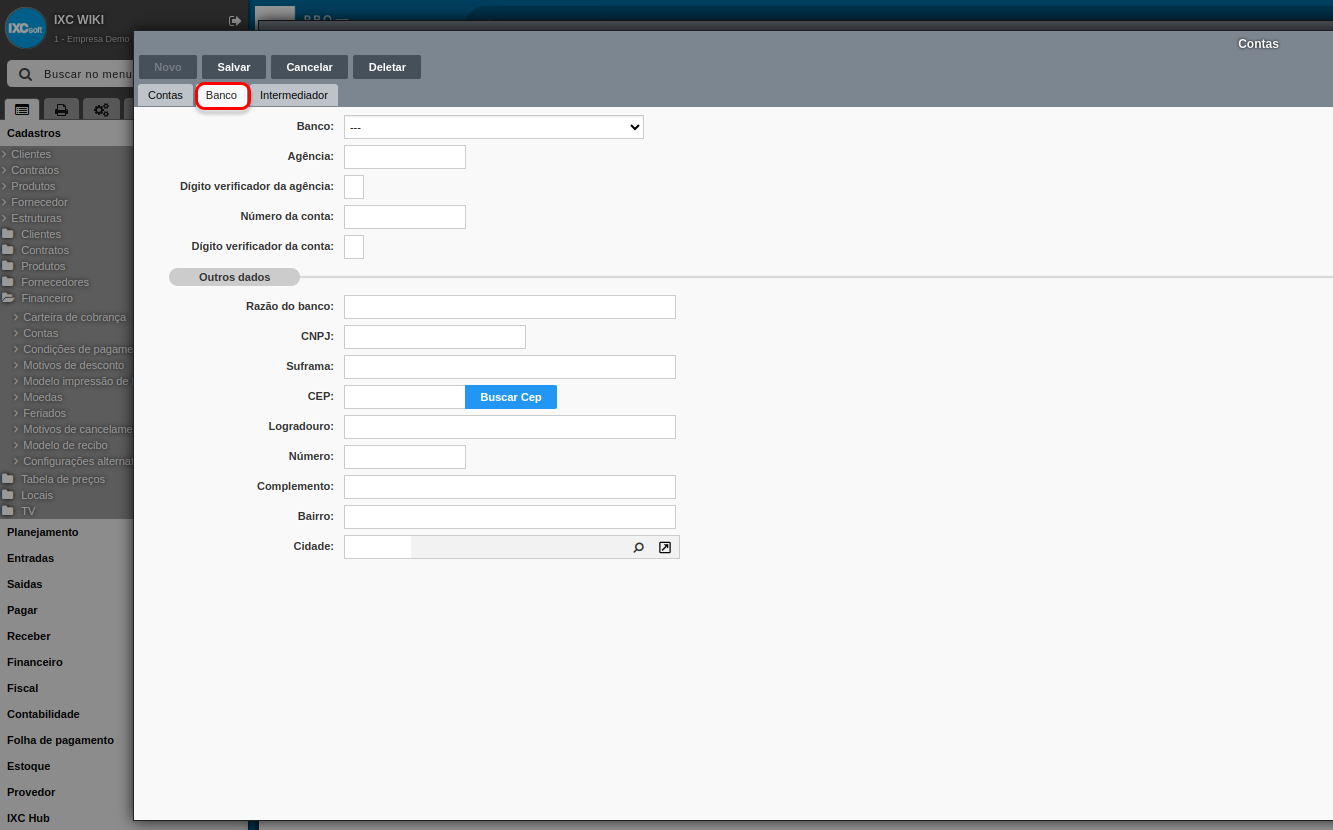The height and width of the screenshot is (830, 1333).
Task: Focus the Agência input field
Action: coord(405,157)
